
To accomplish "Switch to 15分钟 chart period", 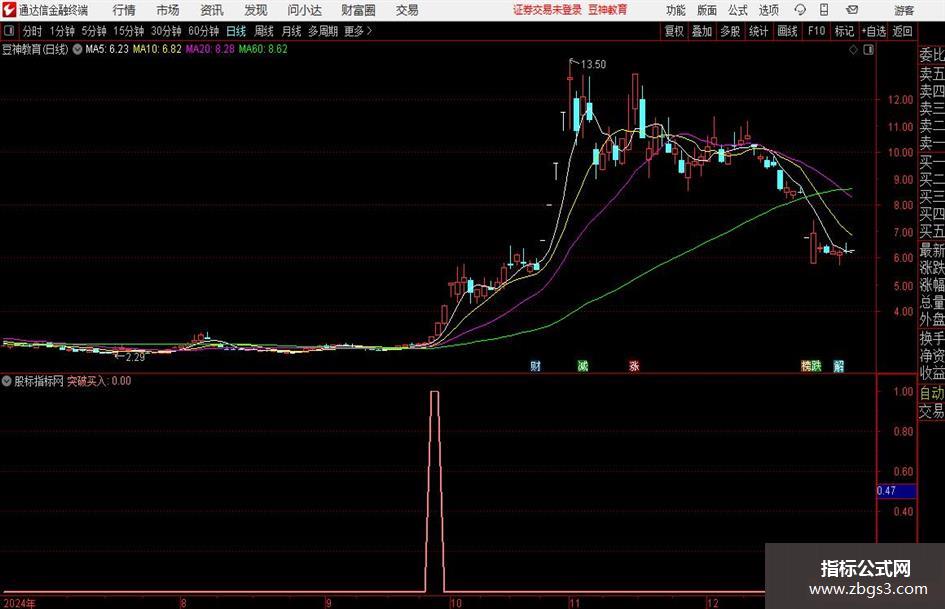I will tap(128, 31).
